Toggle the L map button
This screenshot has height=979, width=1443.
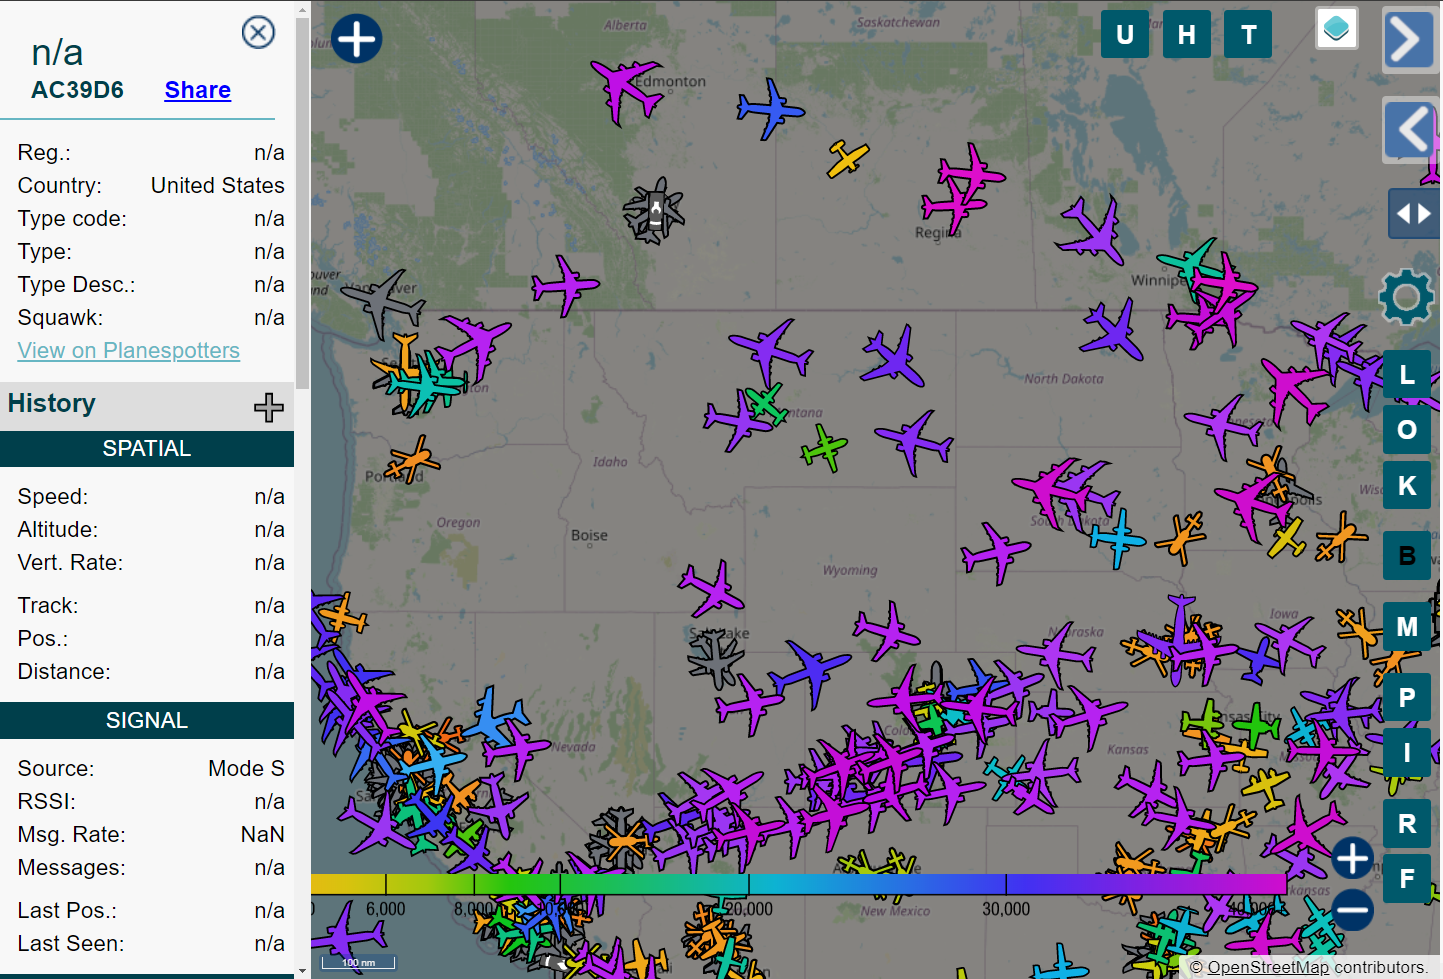(x=1407, y=375)
